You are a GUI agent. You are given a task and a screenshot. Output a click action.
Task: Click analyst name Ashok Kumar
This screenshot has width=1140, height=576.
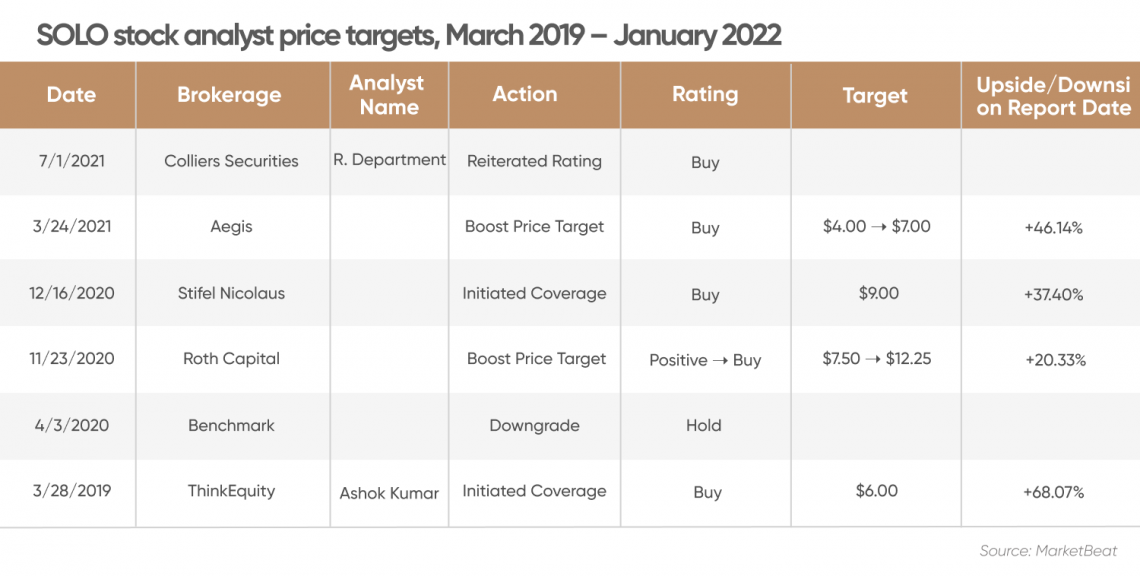389,493
